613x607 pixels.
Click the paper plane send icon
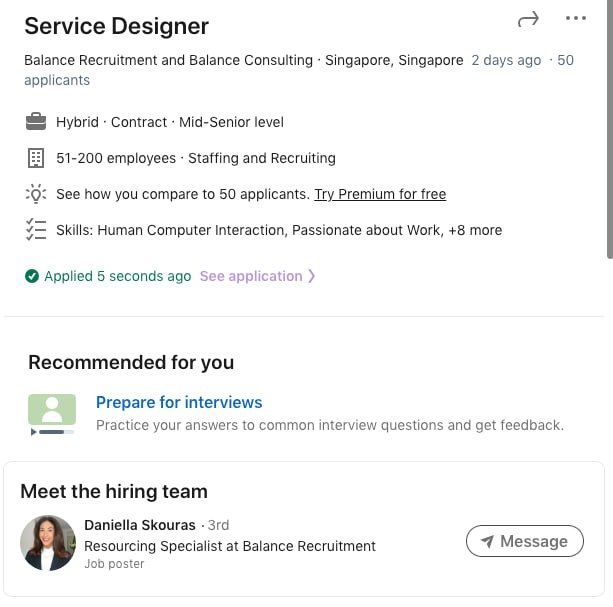[x=487, y=541]
